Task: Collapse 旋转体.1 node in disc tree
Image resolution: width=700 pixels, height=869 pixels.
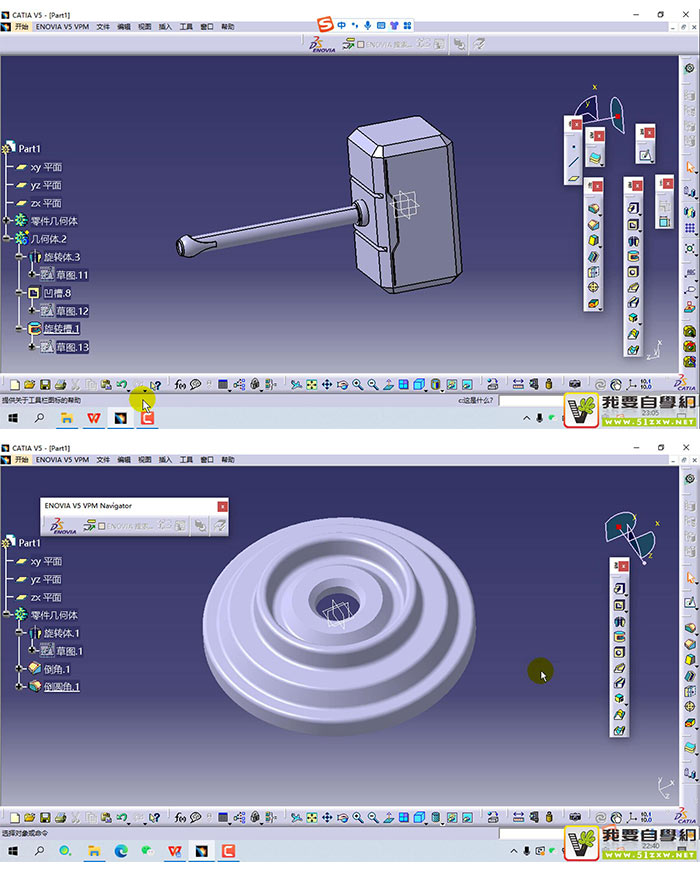Action: point(19,632)
